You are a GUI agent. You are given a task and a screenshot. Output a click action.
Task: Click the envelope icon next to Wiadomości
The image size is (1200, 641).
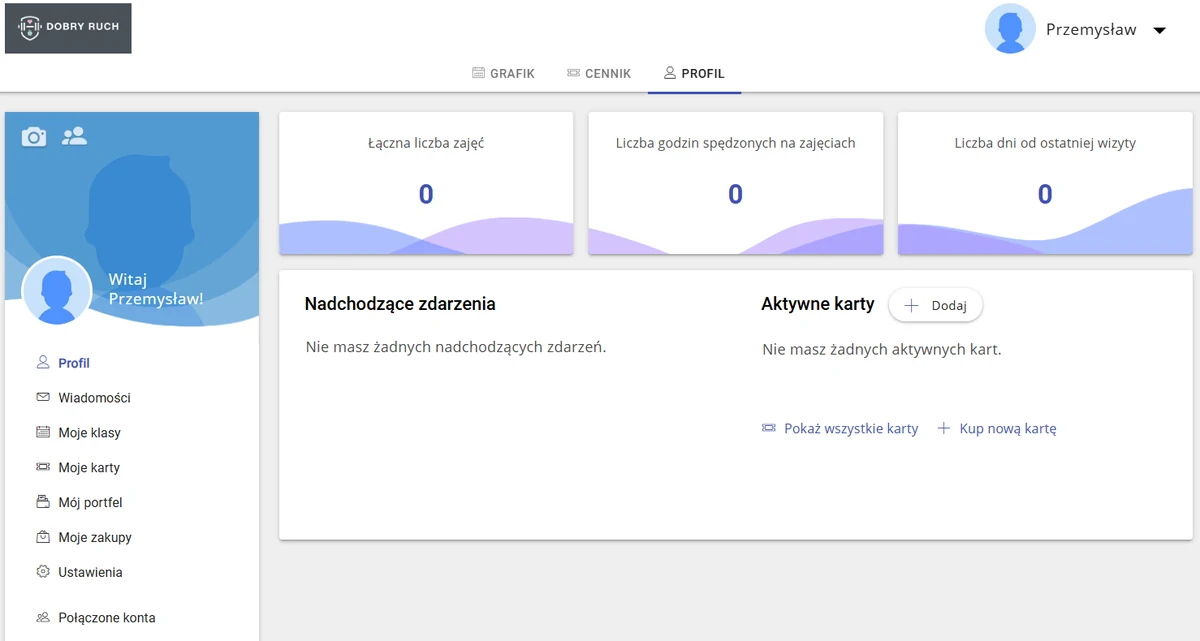pos(43,397)
